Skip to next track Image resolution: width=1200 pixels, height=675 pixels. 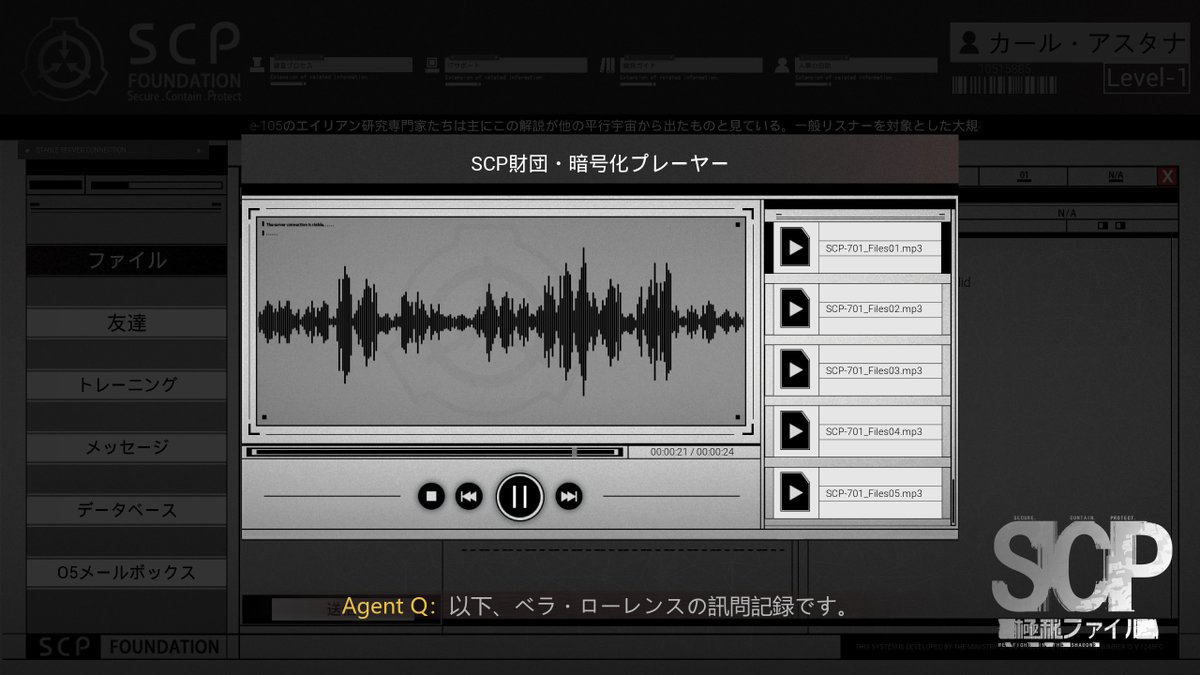(569, 496)
